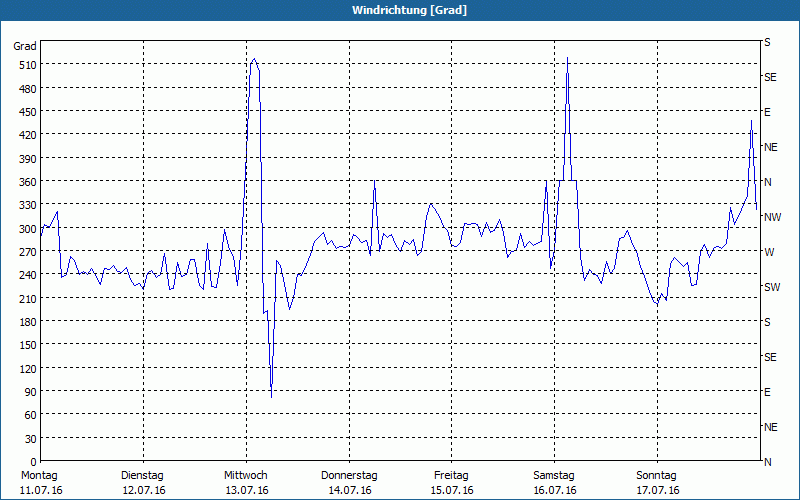Click the W compass label
The height and width of the screenshot is (500, 800).
pos(769,252)
